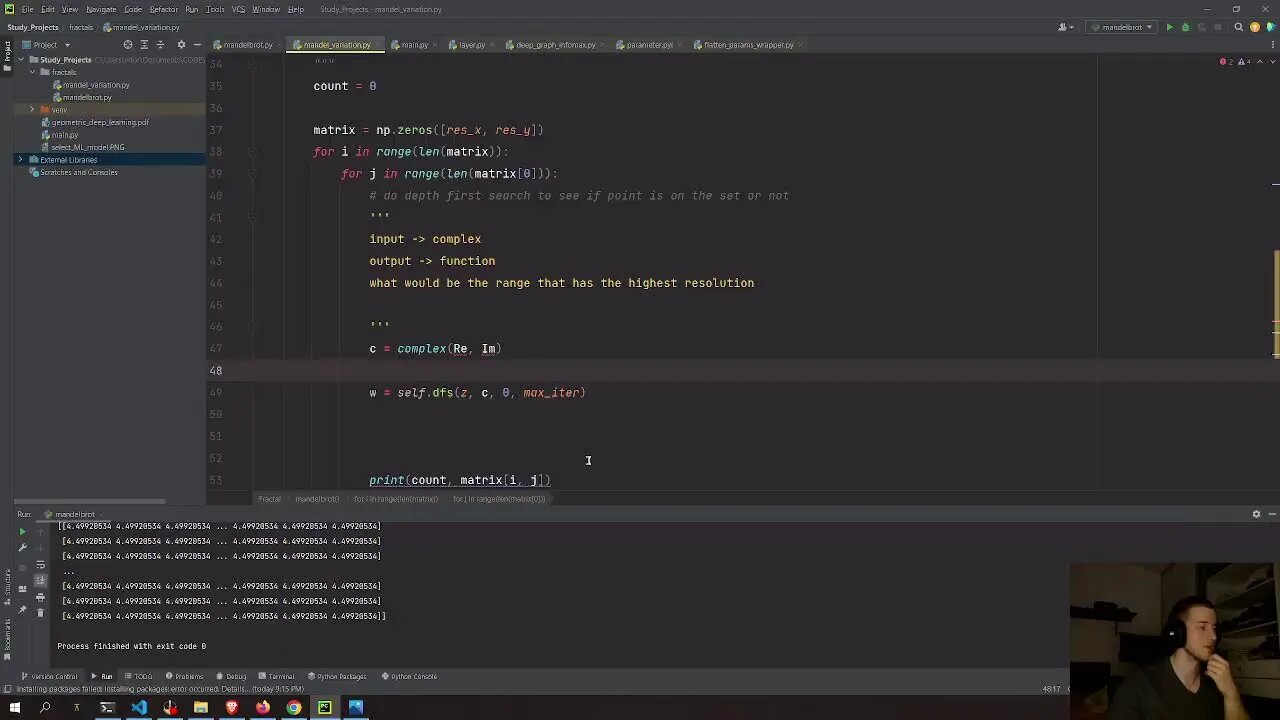Select opened file locate target icon
The width and height of the screenshot is (1280, 720).
[127, 45]
